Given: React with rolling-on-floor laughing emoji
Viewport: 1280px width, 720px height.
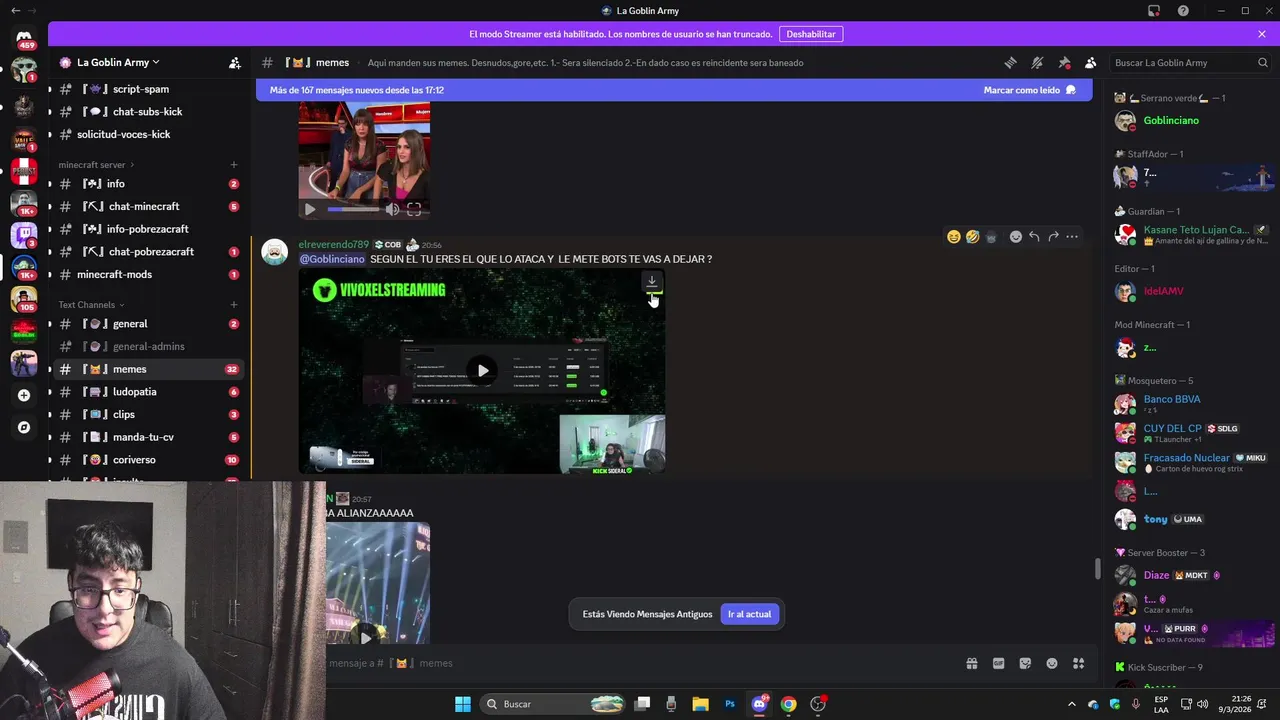Looking at the screenshot, I should (972, 237).
